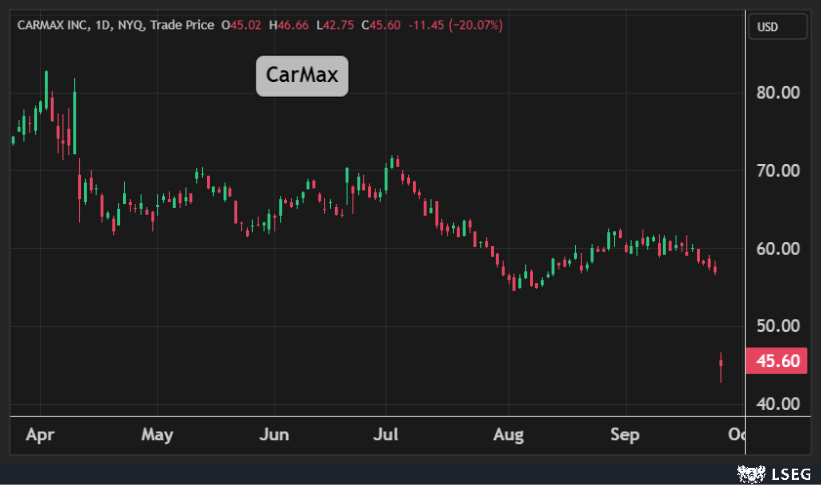This screenshot has width=821, height=485.
Task: Click the 60.00 price axis label
Action: click(x=777, y=249)
